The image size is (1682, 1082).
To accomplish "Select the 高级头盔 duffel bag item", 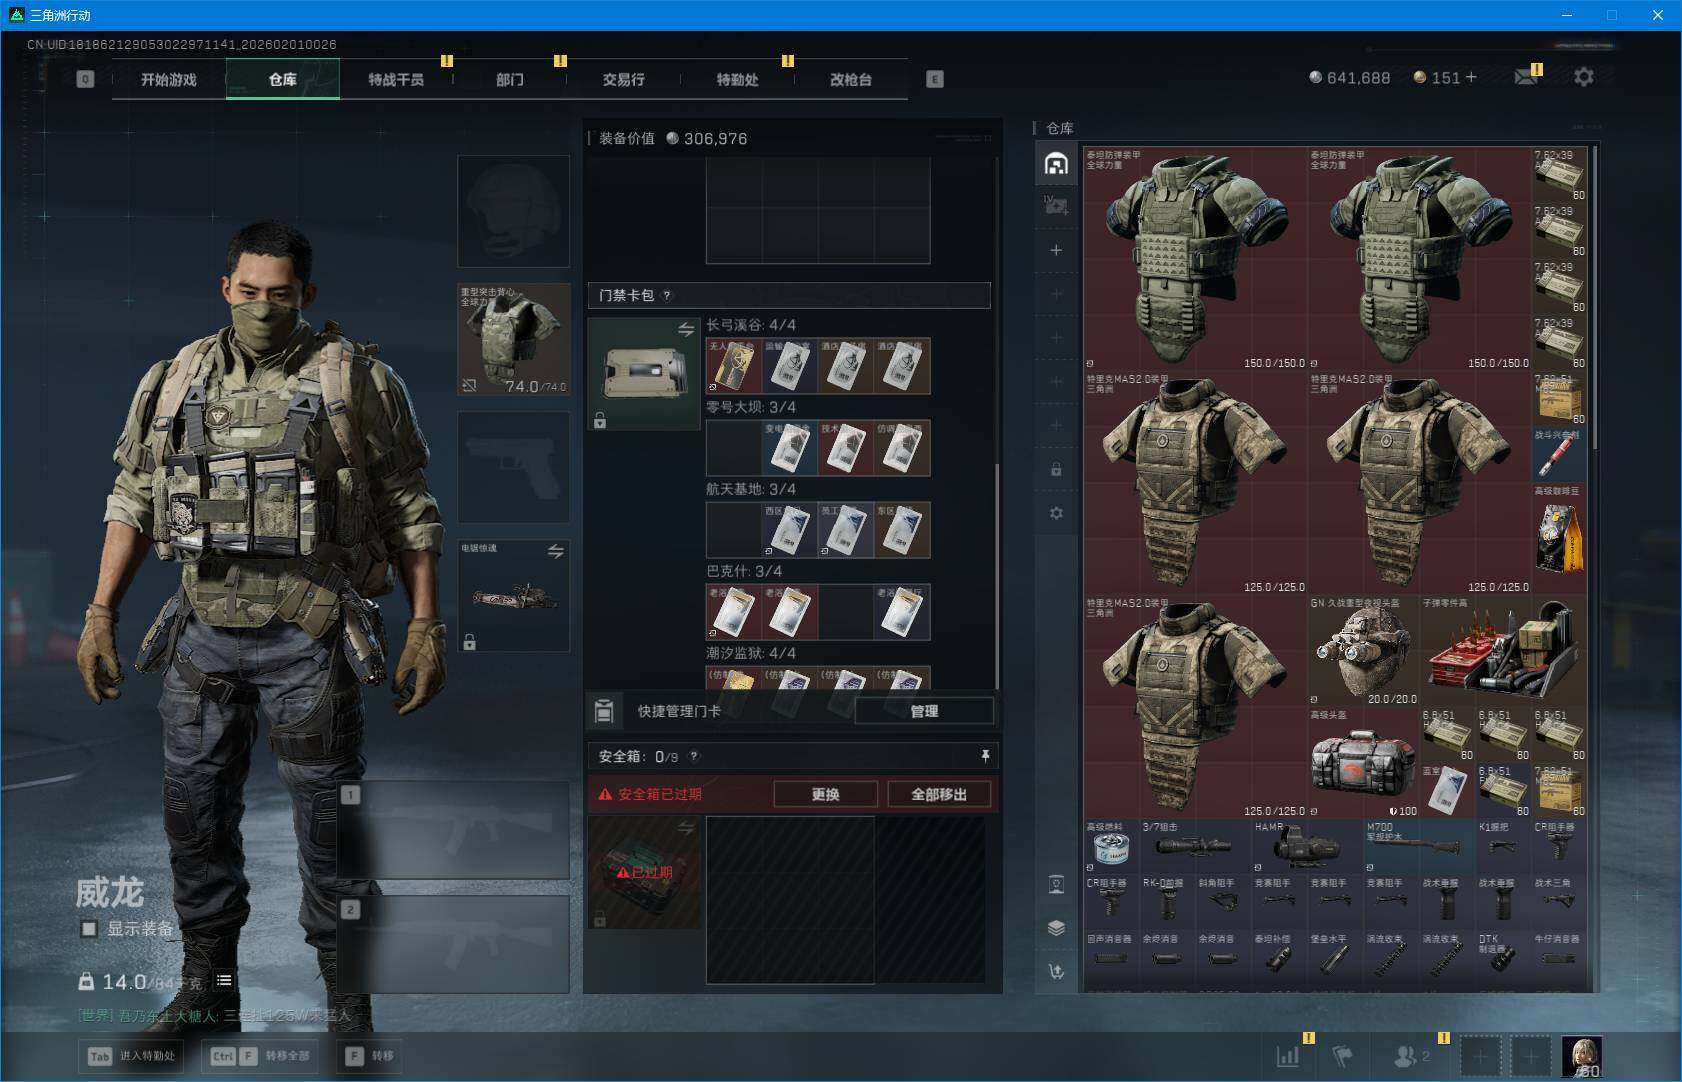I will (1364, 763).
